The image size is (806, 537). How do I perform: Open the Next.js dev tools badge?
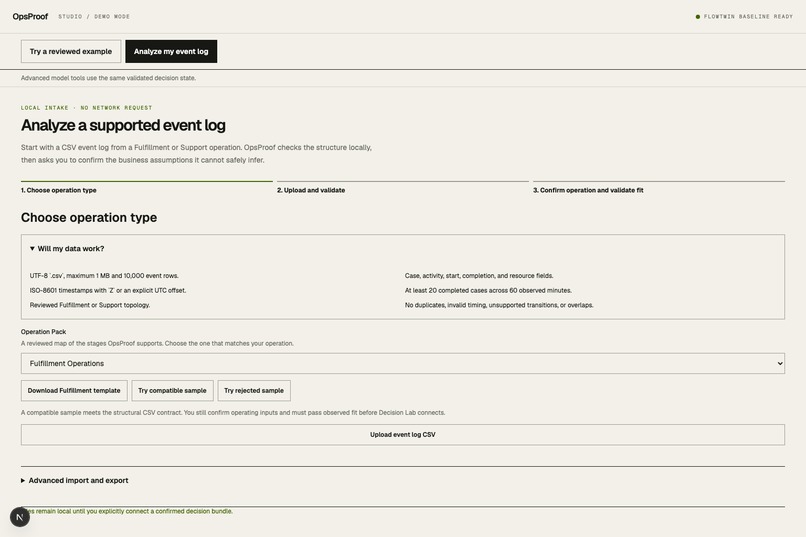tap(20, 517)
